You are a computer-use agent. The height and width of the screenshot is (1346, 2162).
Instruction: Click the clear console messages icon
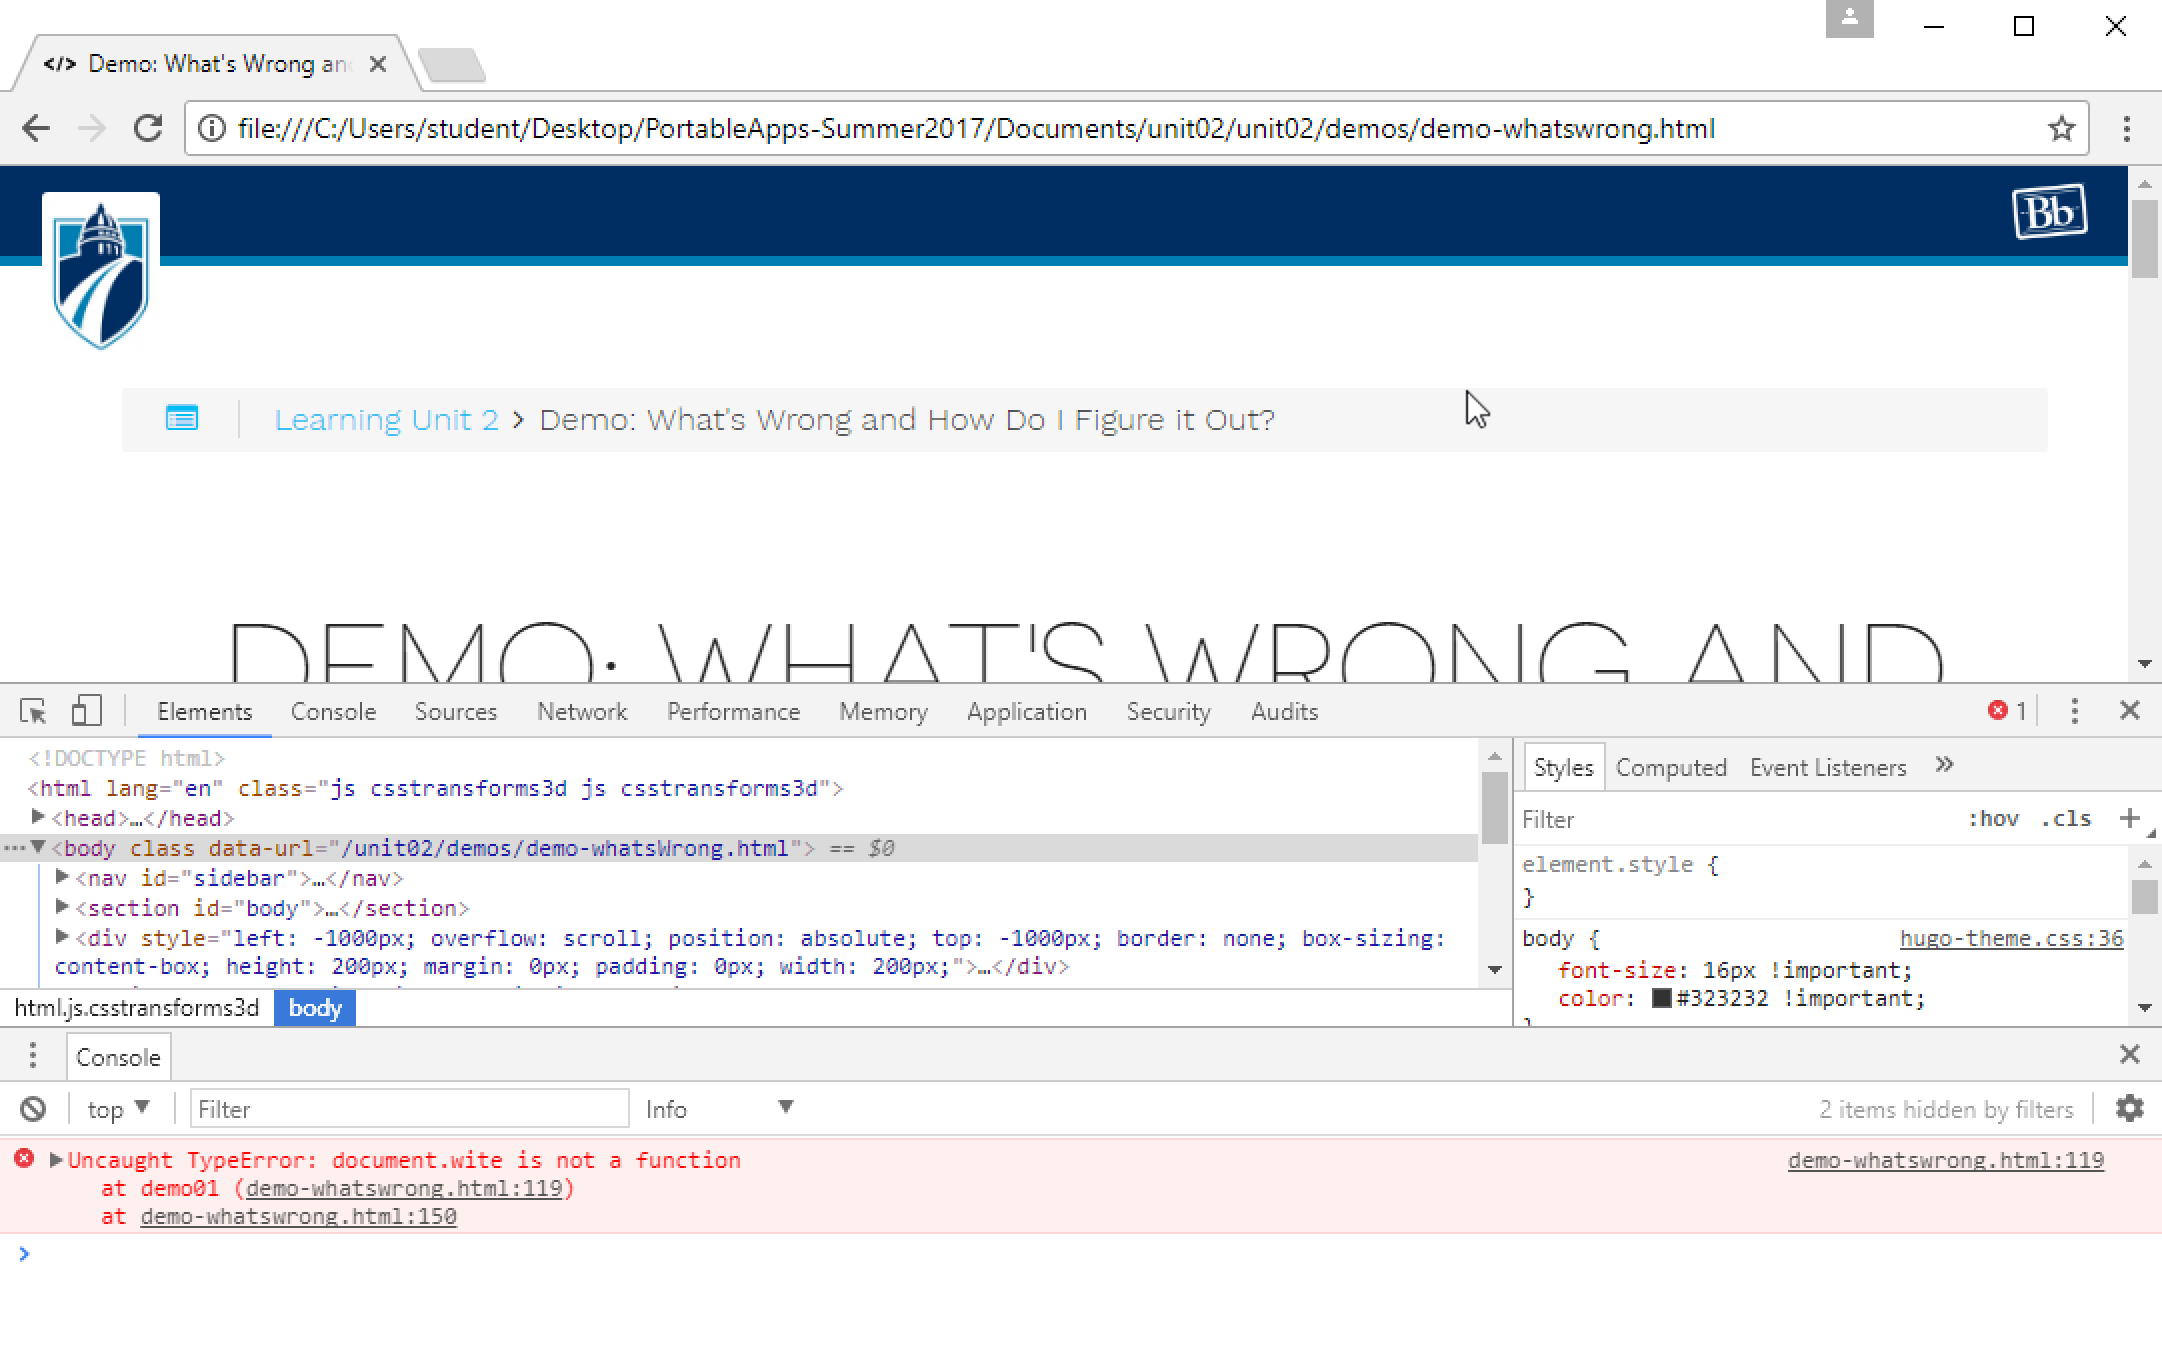[33, 1106]
